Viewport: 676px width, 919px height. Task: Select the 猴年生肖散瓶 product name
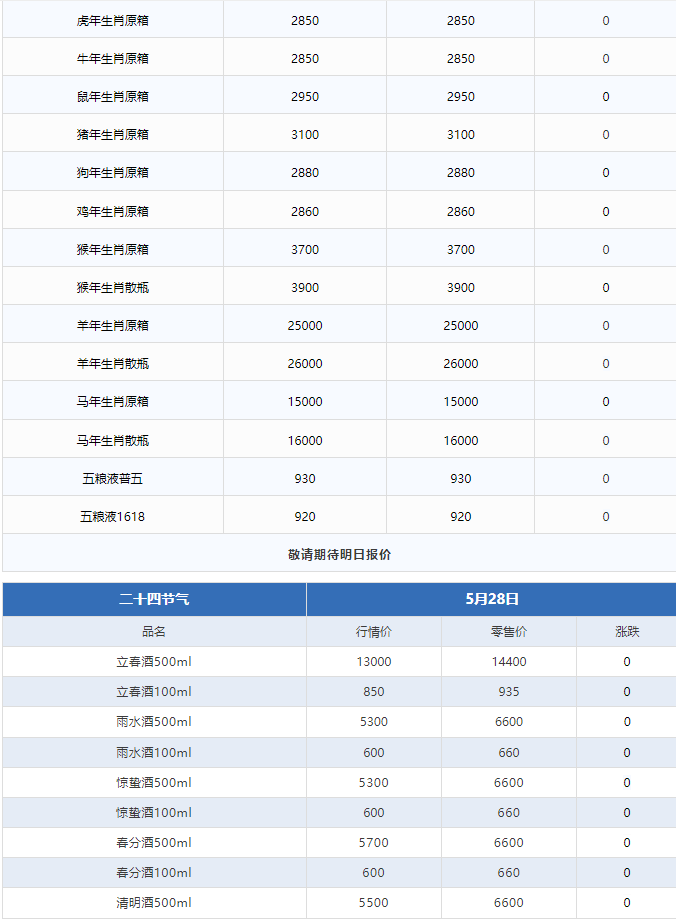point(113,288)
